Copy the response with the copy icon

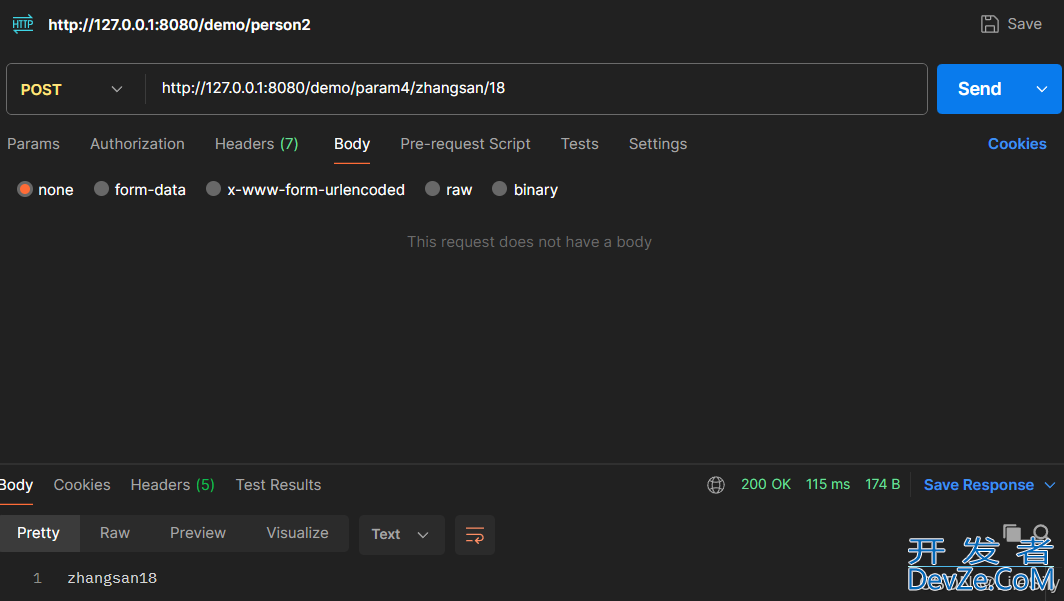1012,532
